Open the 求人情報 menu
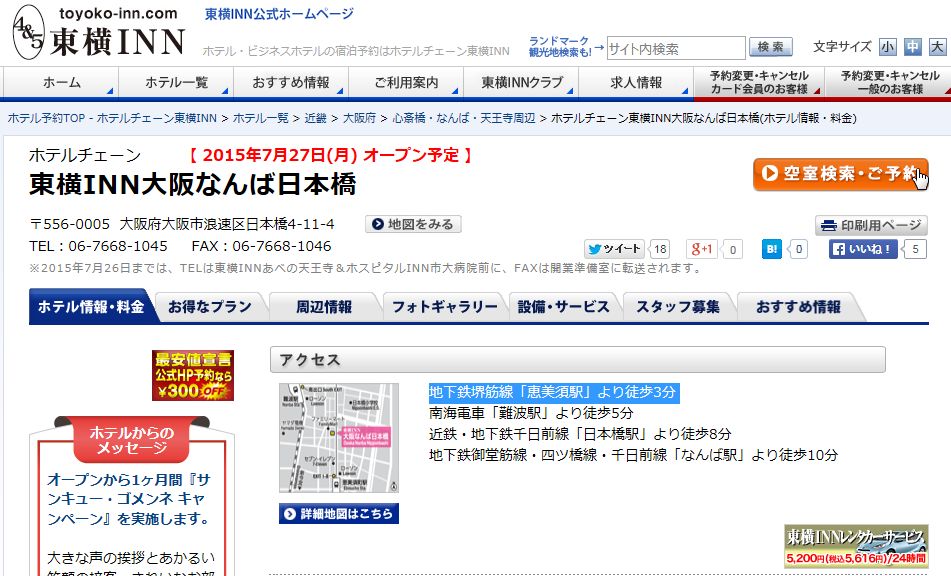951x576 pixels. tap(636, 82)
